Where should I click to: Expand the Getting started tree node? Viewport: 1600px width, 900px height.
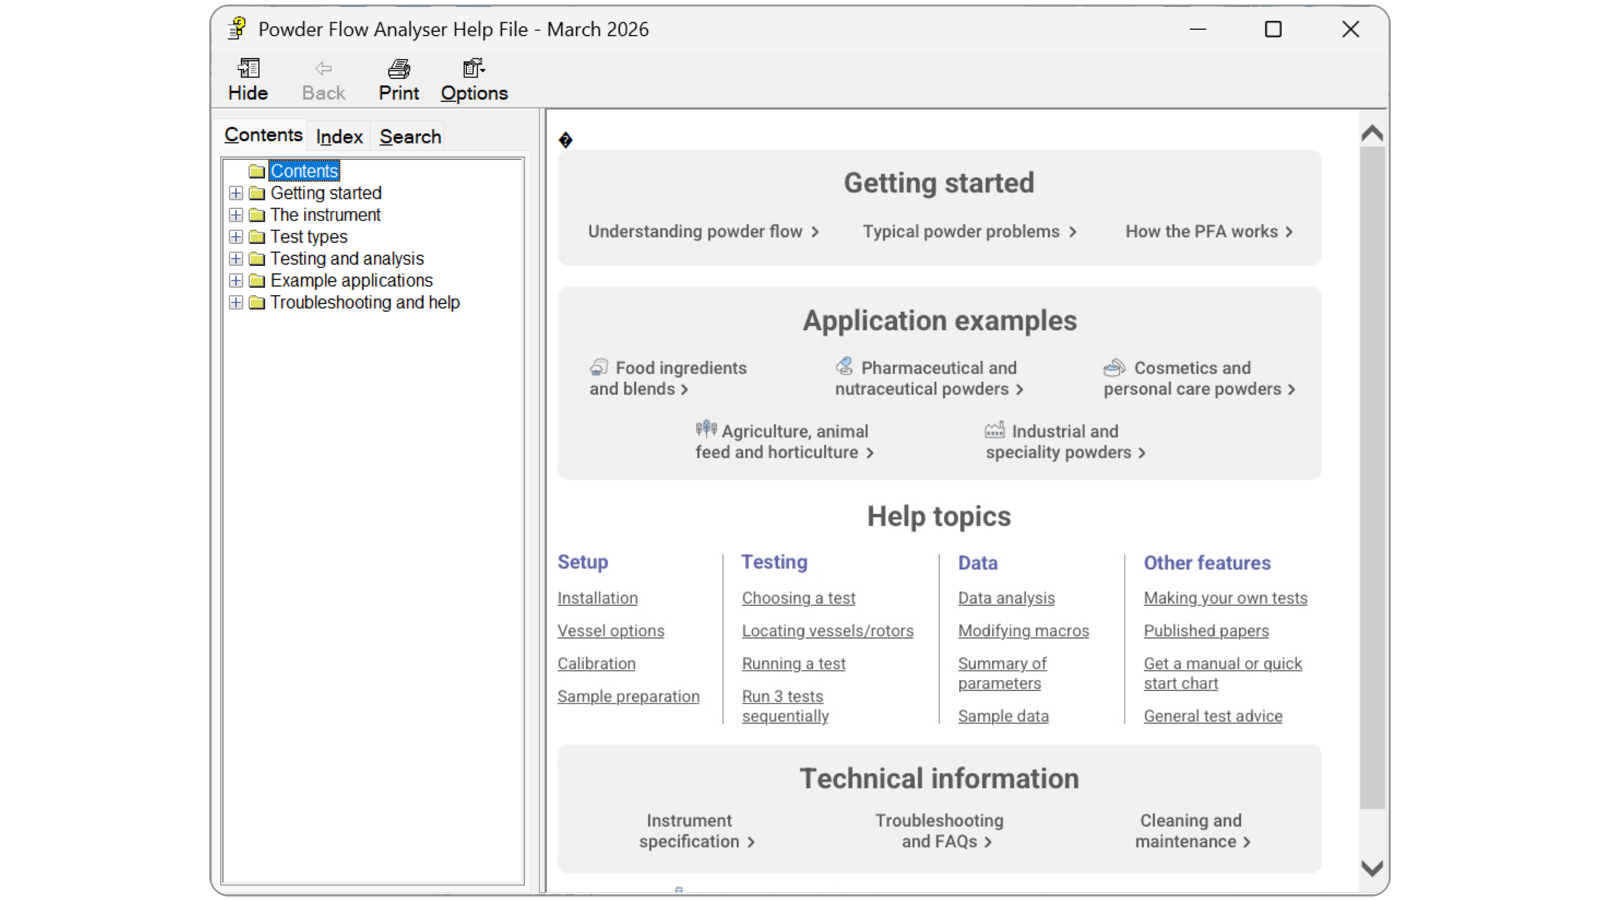(x=236, y=193)
